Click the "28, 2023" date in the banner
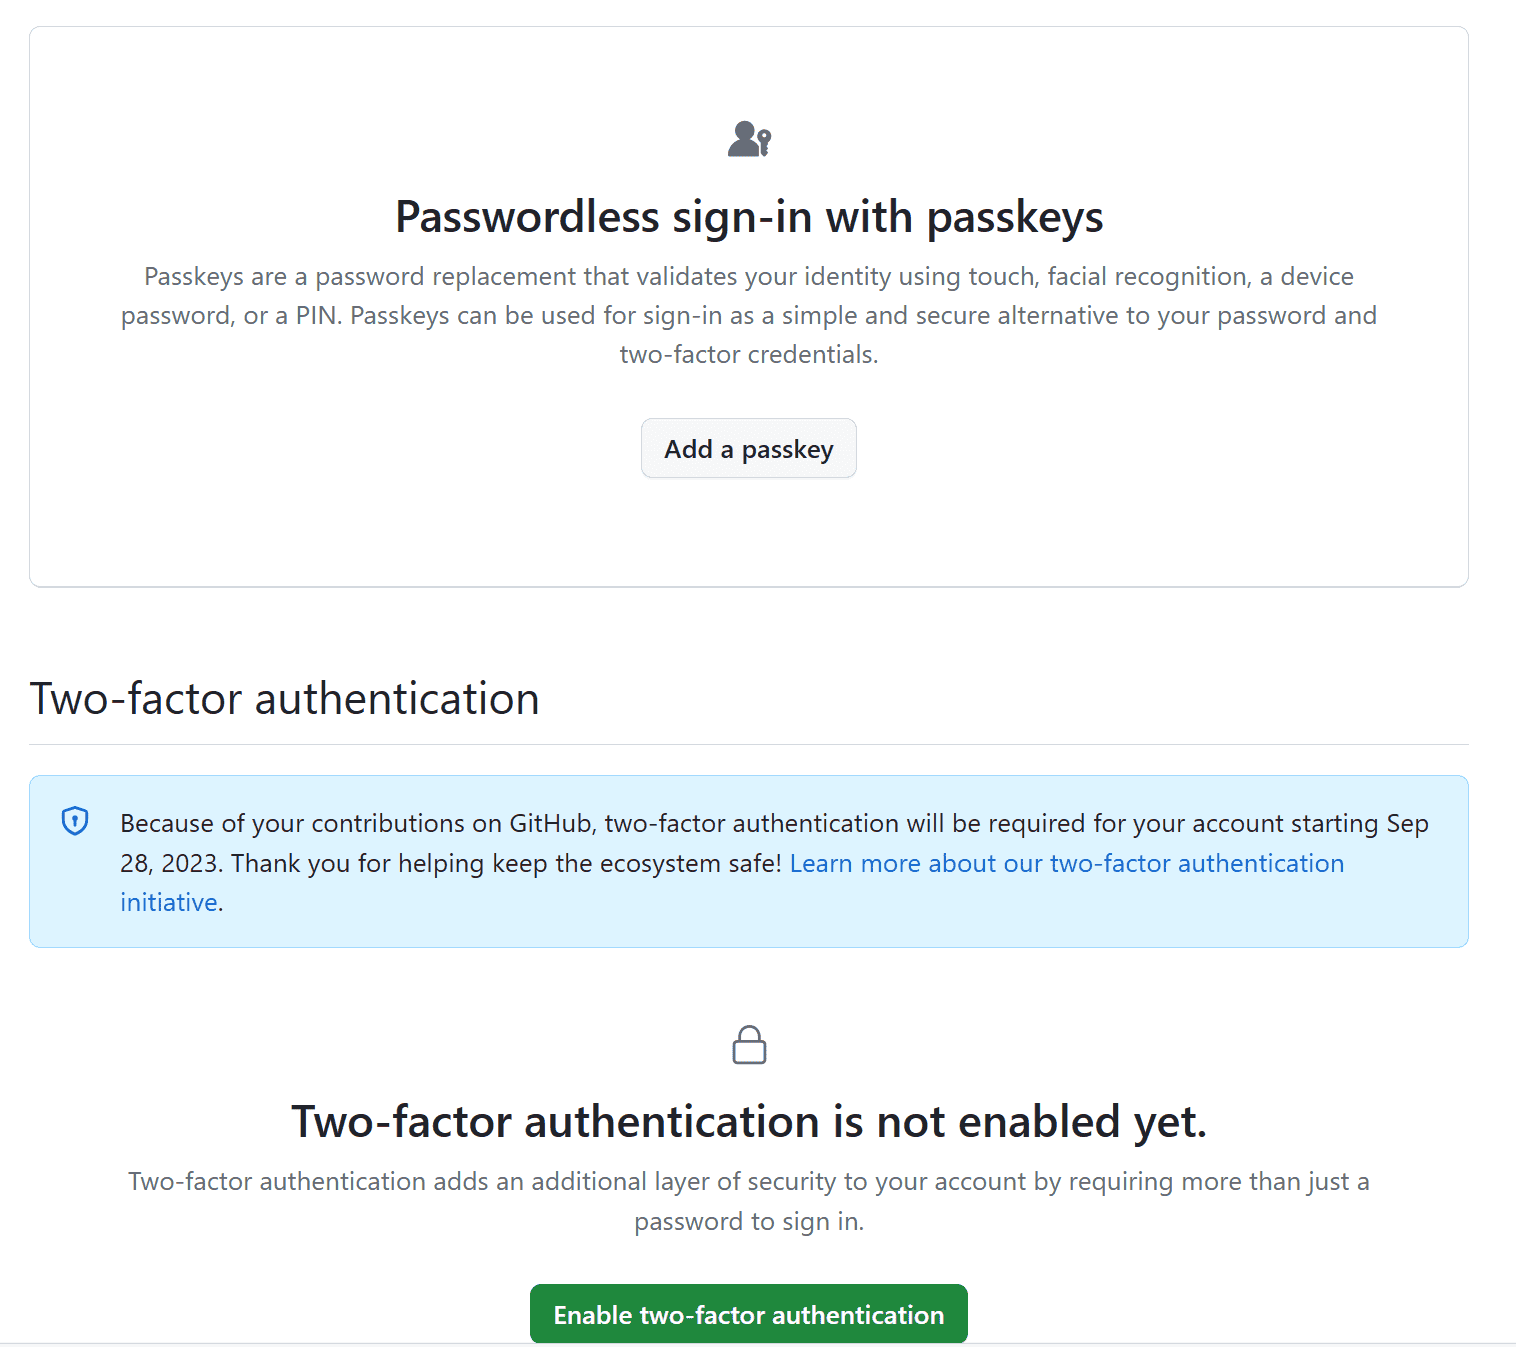 pos(168,863)
